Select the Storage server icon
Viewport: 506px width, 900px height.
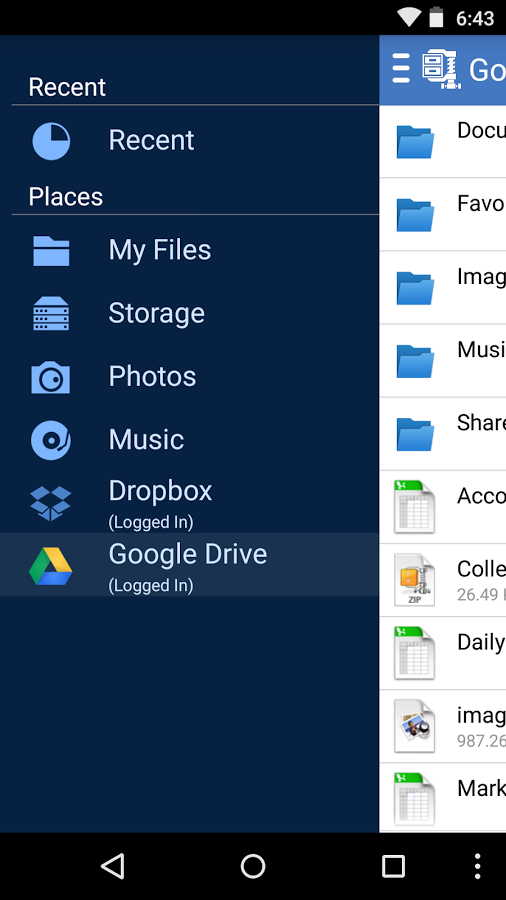[51, 313]
